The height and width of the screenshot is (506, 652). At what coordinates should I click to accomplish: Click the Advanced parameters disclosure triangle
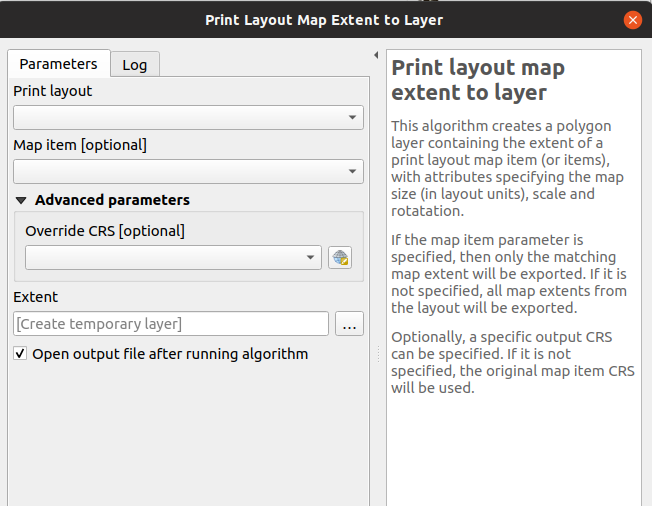22,200
